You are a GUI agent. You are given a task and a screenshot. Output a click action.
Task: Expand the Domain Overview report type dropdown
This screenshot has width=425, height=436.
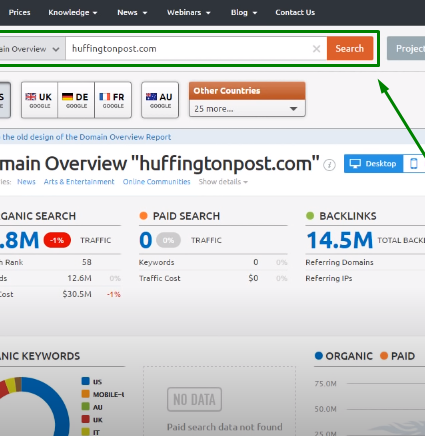point(30,49)
